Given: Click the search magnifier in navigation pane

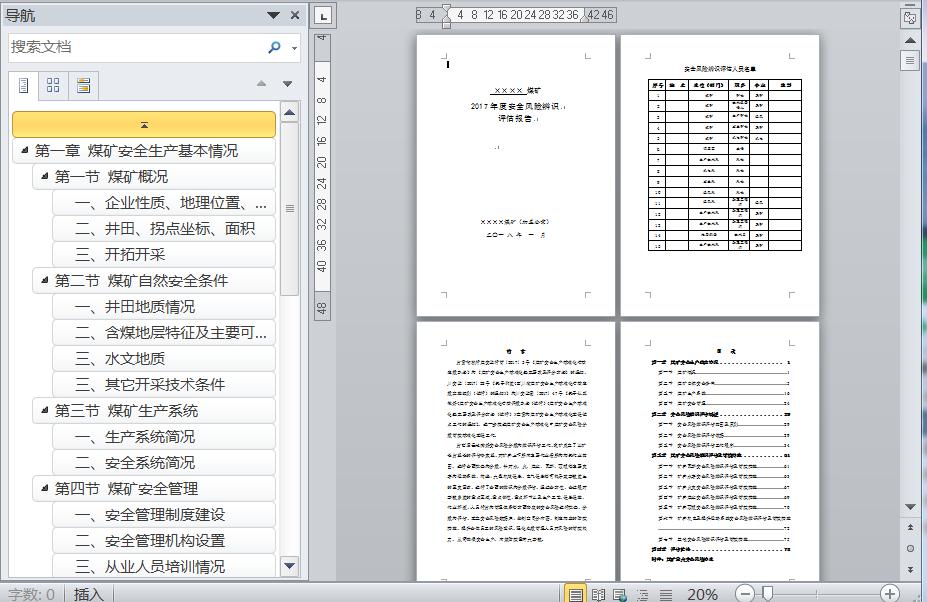Looking at the screenshot, I should (x=274, y=47).
